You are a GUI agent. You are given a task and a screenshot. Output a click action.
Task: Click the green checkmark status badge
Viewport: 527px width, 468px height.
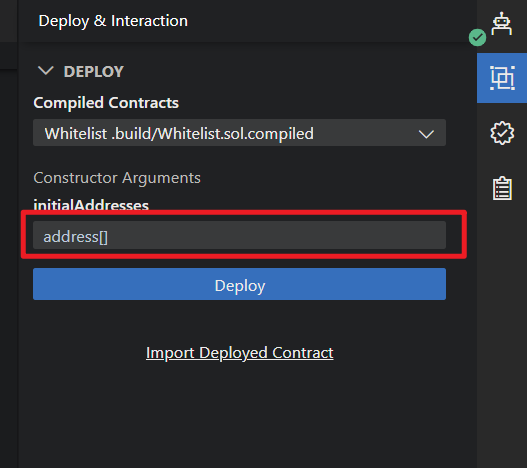point(477,37)
